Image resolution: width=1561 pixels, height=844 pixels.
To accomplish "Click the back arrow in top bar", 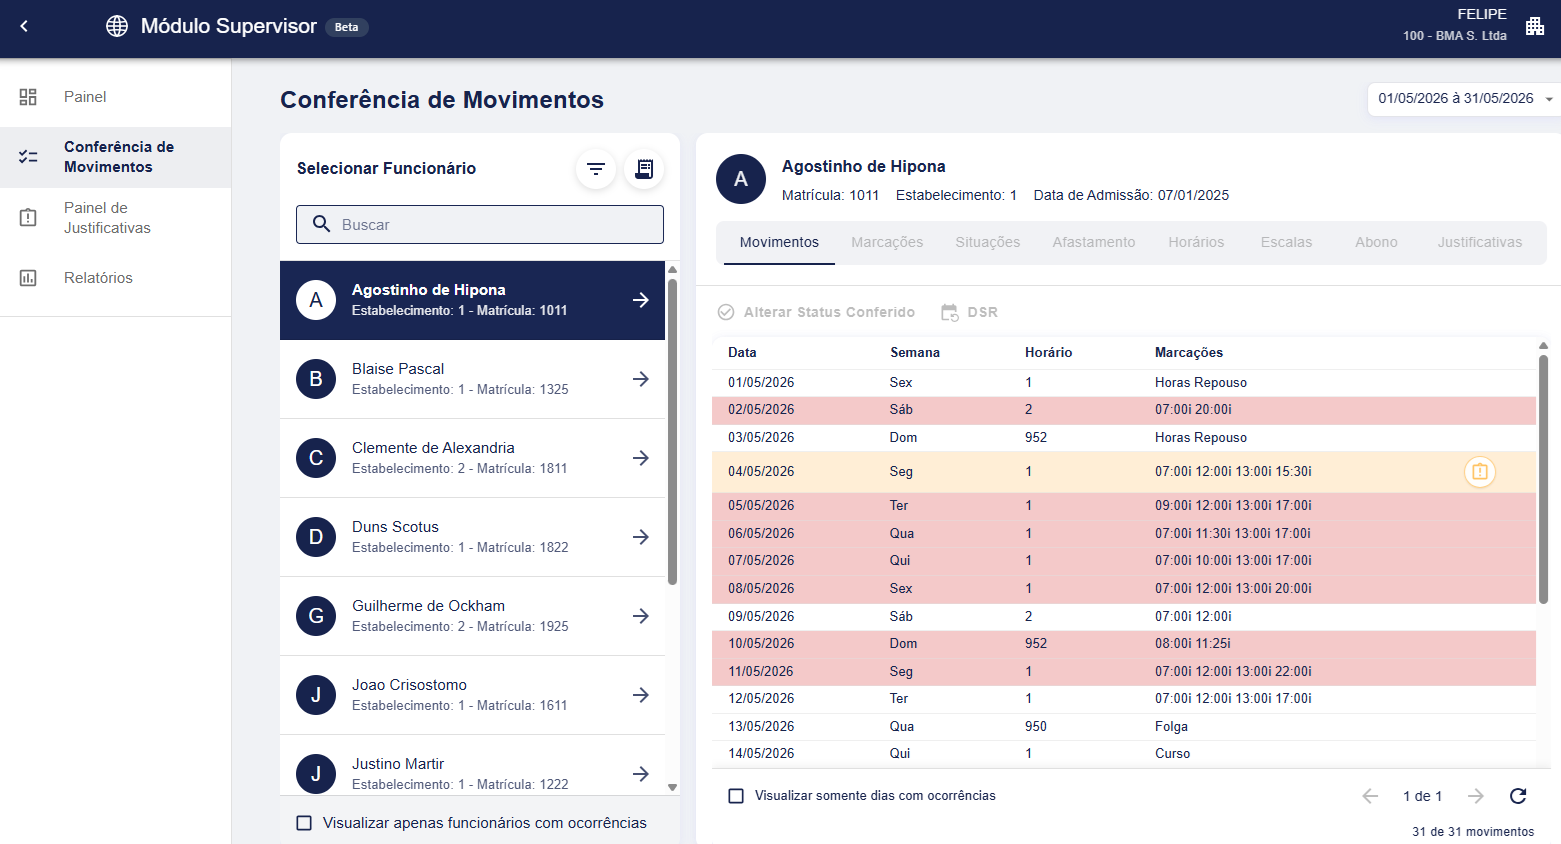I will (24, 26).
